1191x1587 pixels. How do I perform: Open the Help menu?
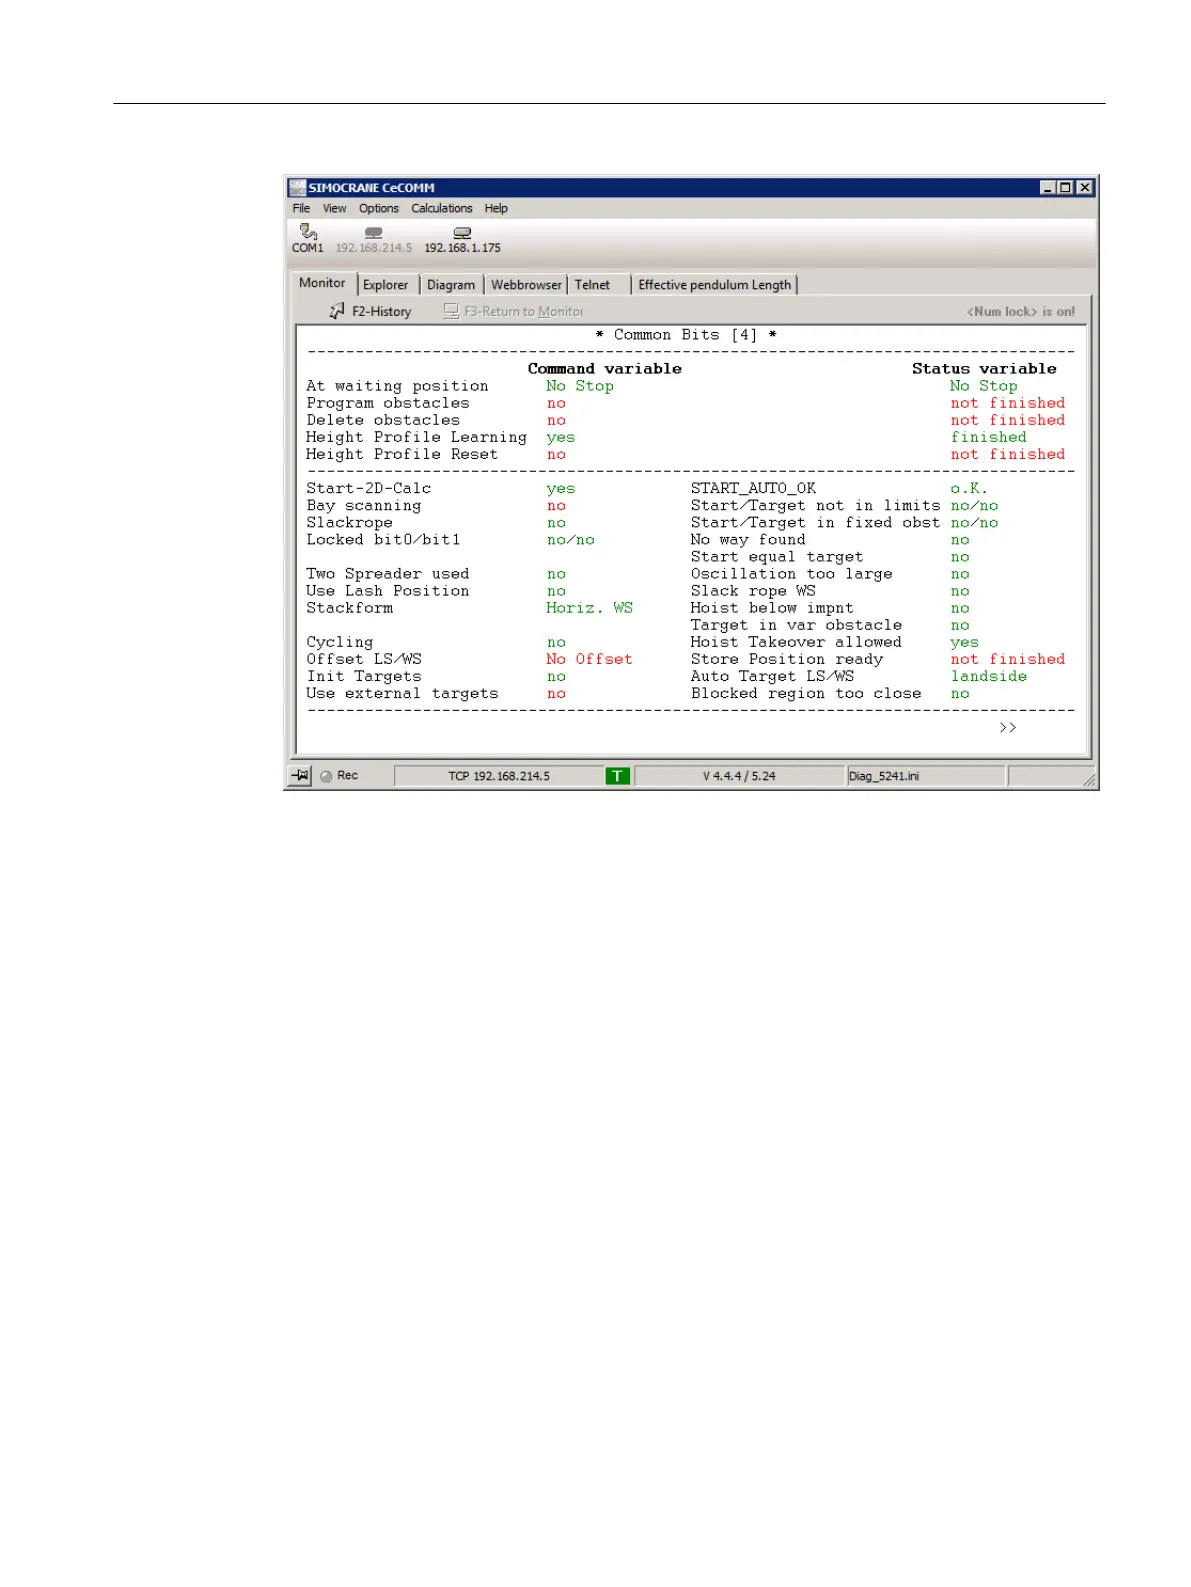(496, 209)
